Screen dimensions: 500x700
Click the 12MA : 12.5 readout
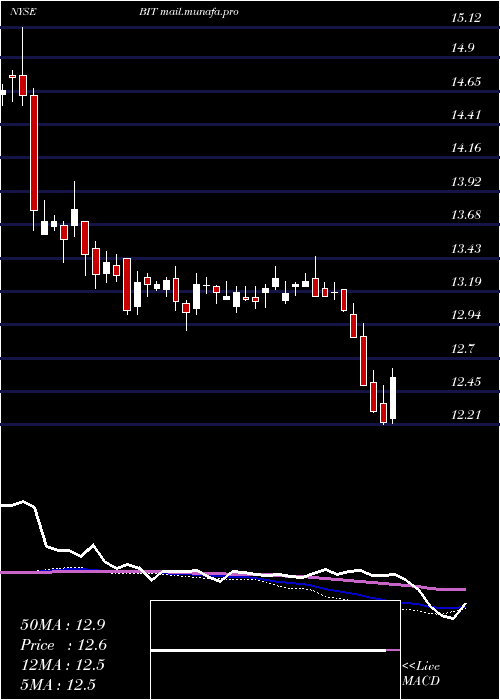tap(62, 665)
